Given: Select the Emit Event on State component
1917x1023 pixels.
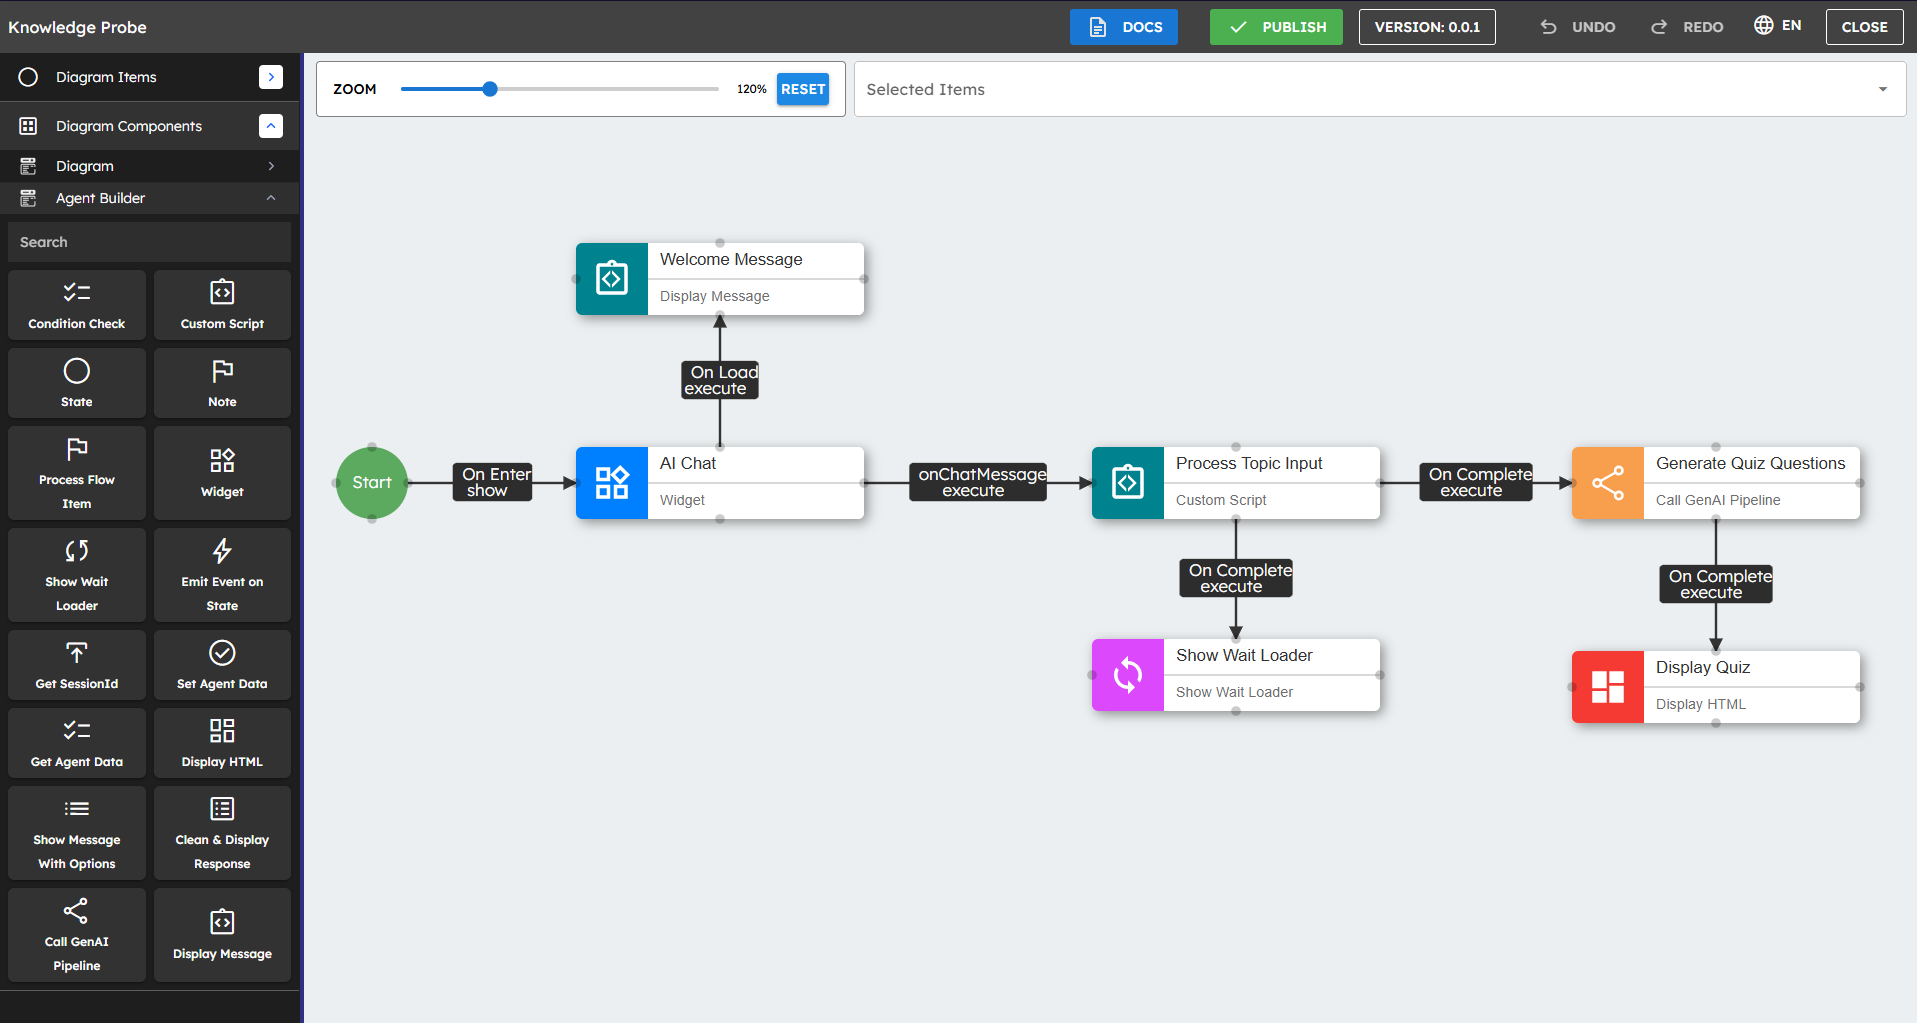Looking at the screenshot, I should click(222, 575).
